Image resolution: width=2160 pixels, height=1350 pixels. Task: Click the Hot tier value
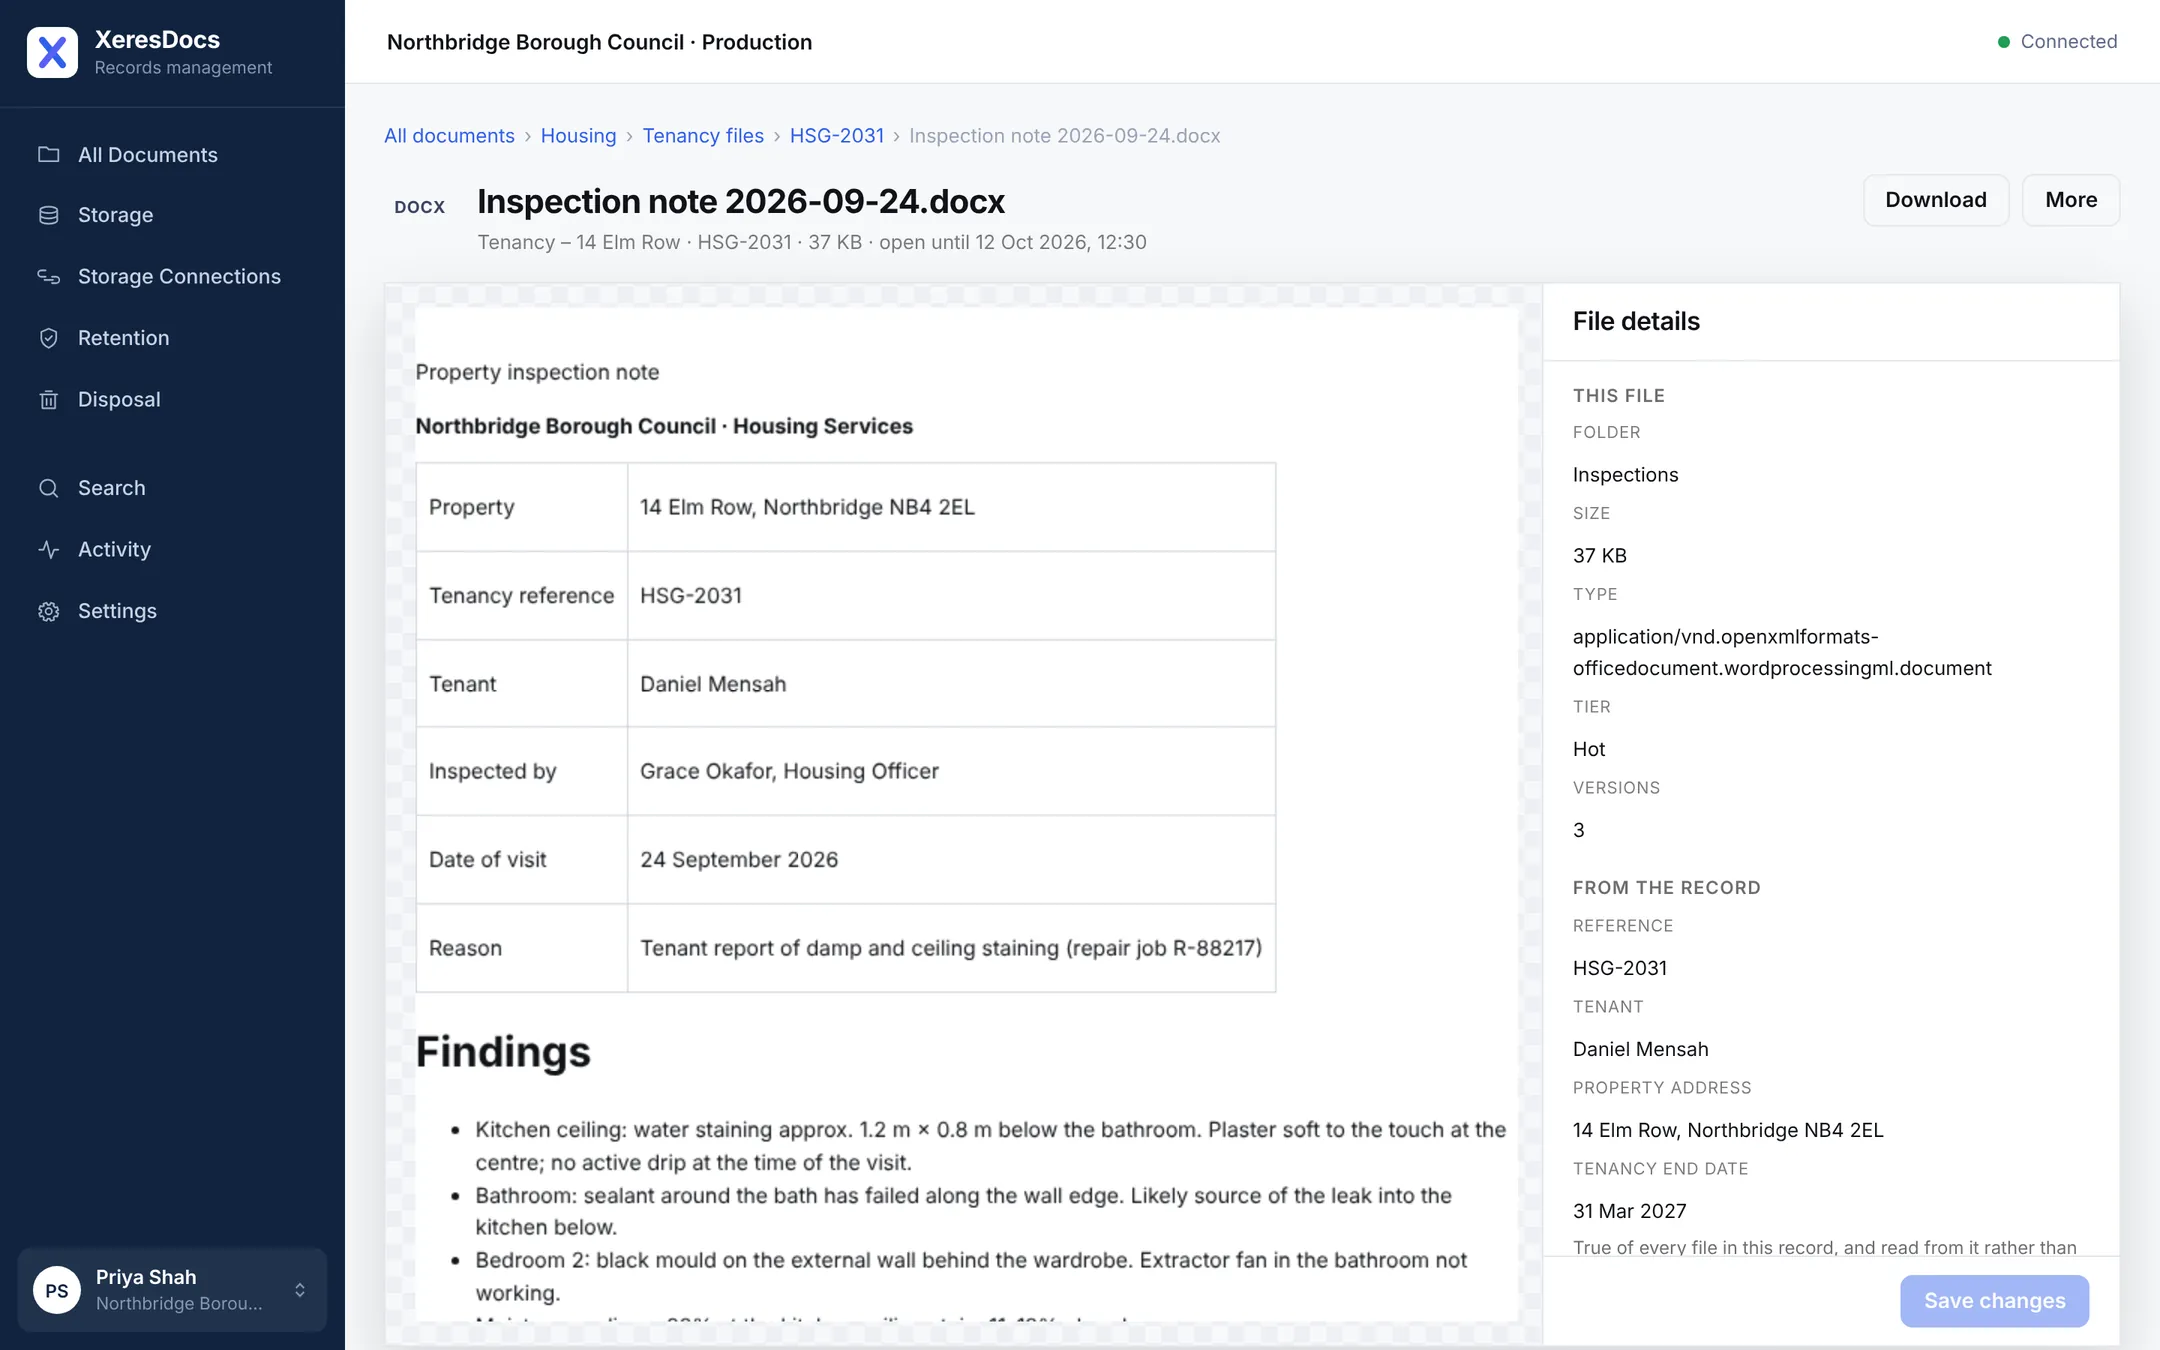pyautogui.click(x=1588, y=749)
